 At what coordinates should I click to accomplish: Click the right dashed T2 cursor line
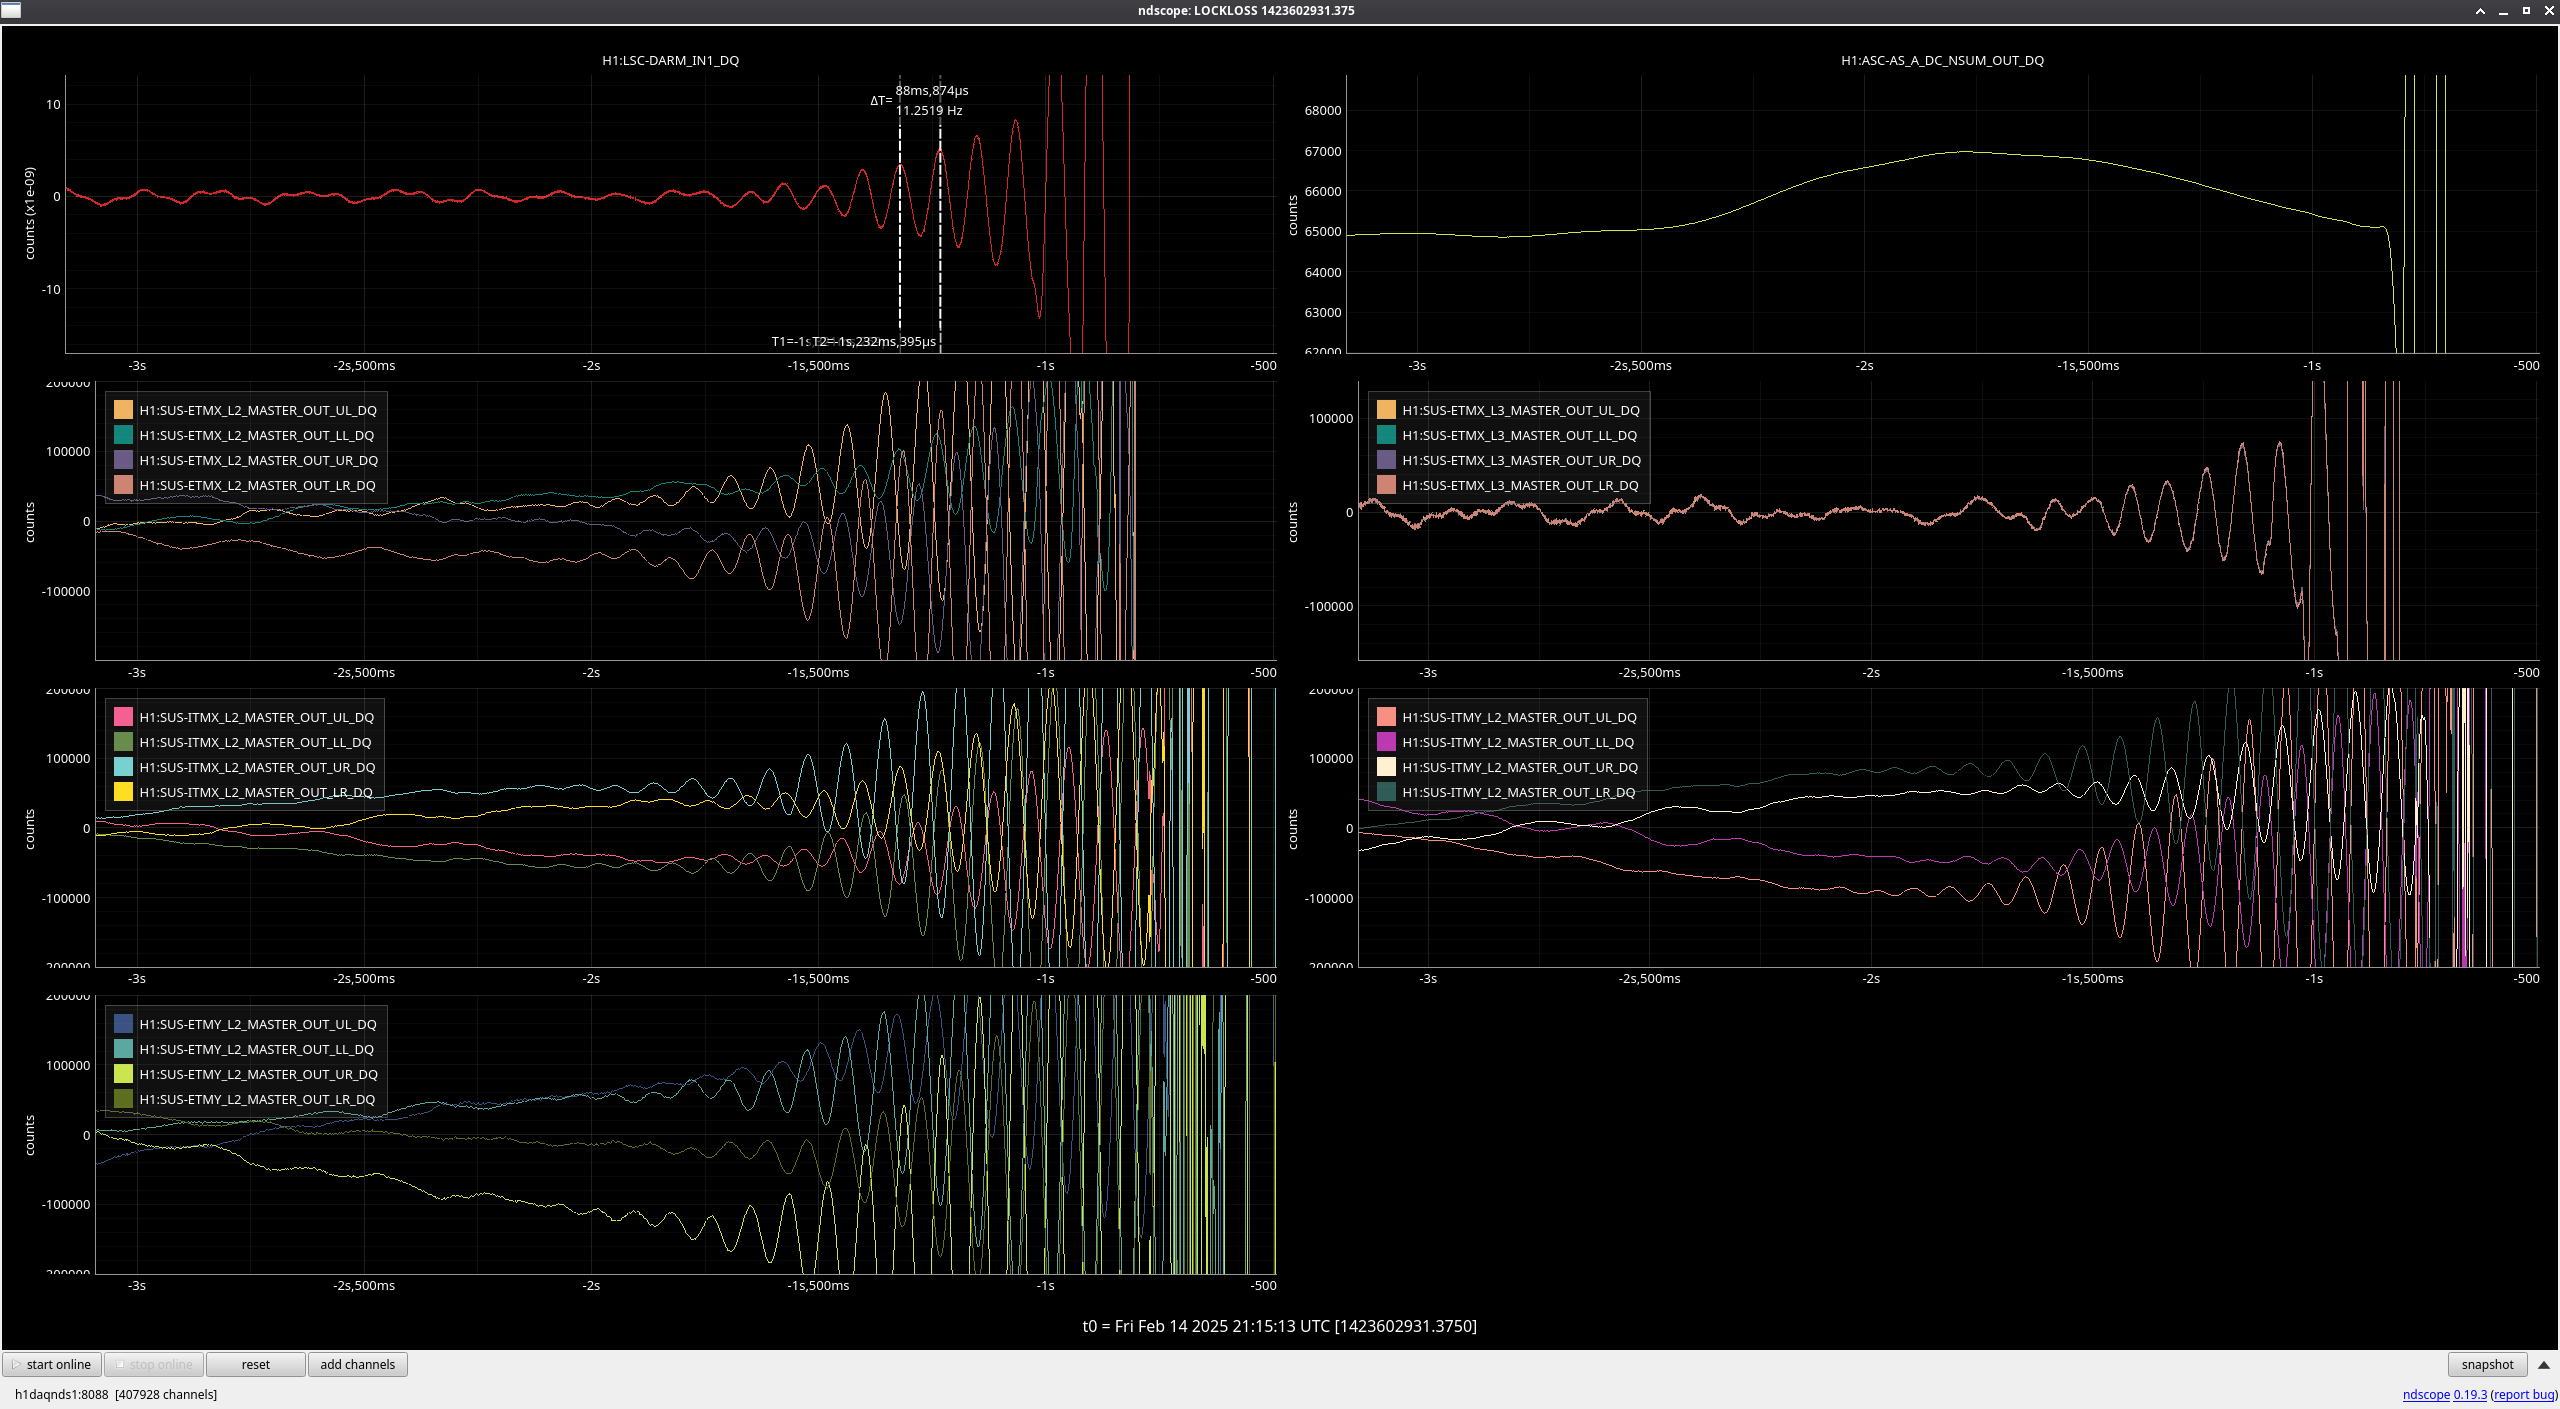940,214
